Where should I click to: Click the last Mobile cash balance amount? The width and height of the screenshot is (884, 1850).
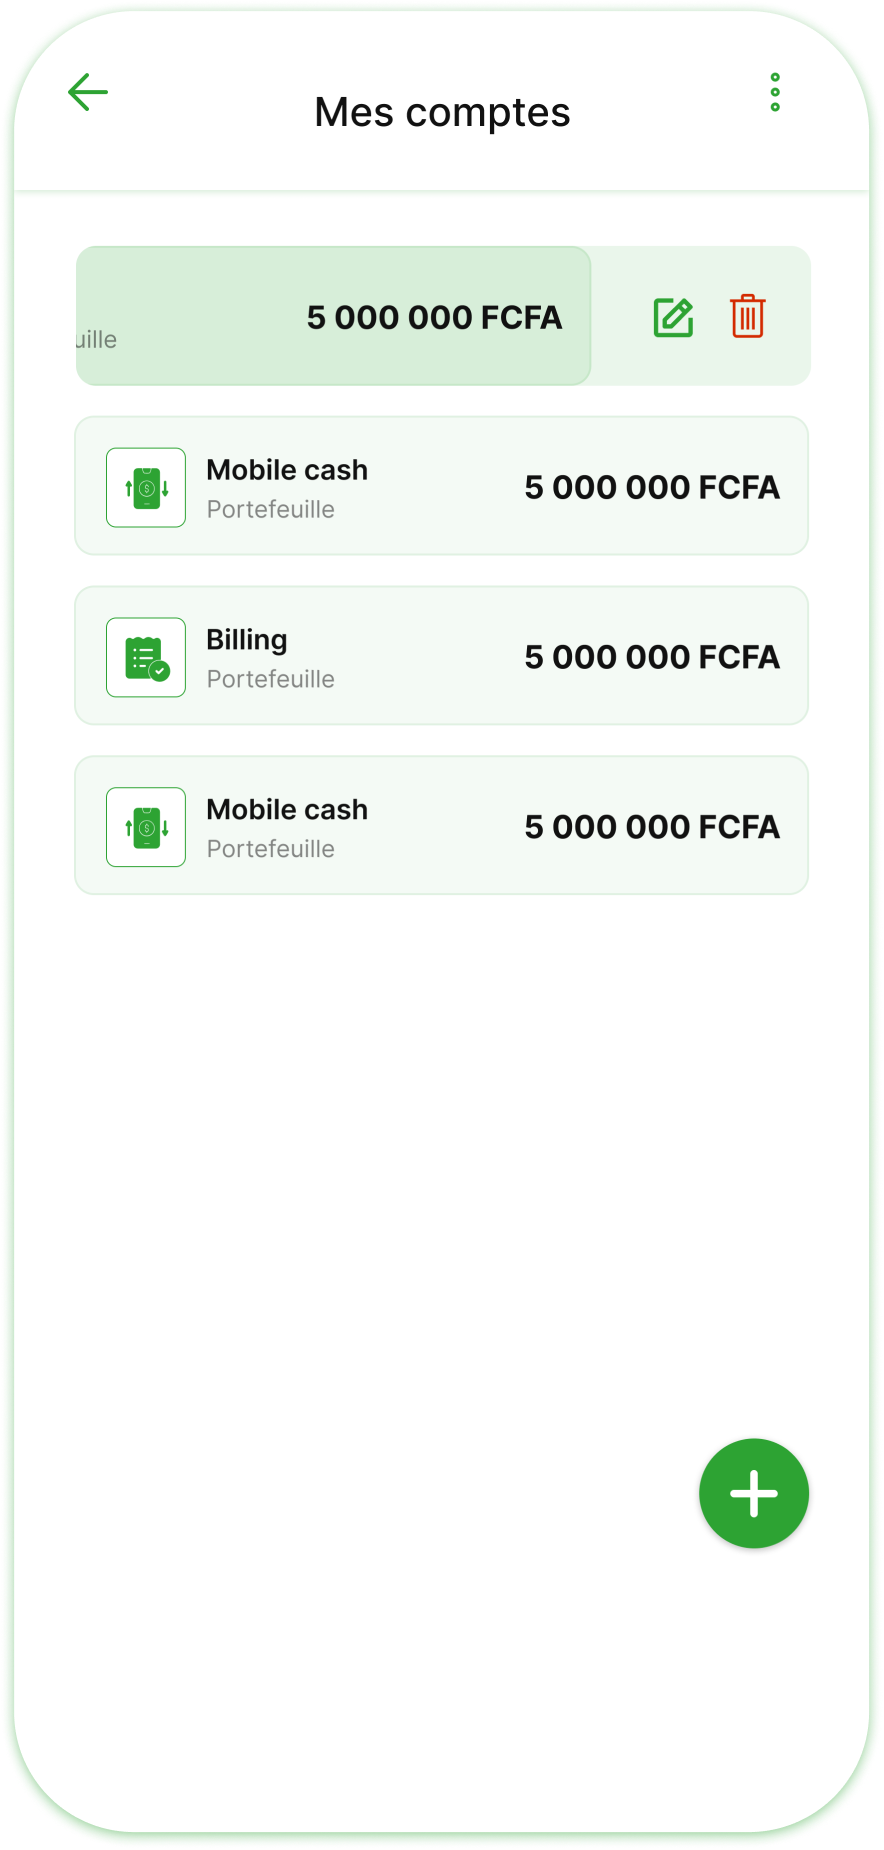coord(652,827)
